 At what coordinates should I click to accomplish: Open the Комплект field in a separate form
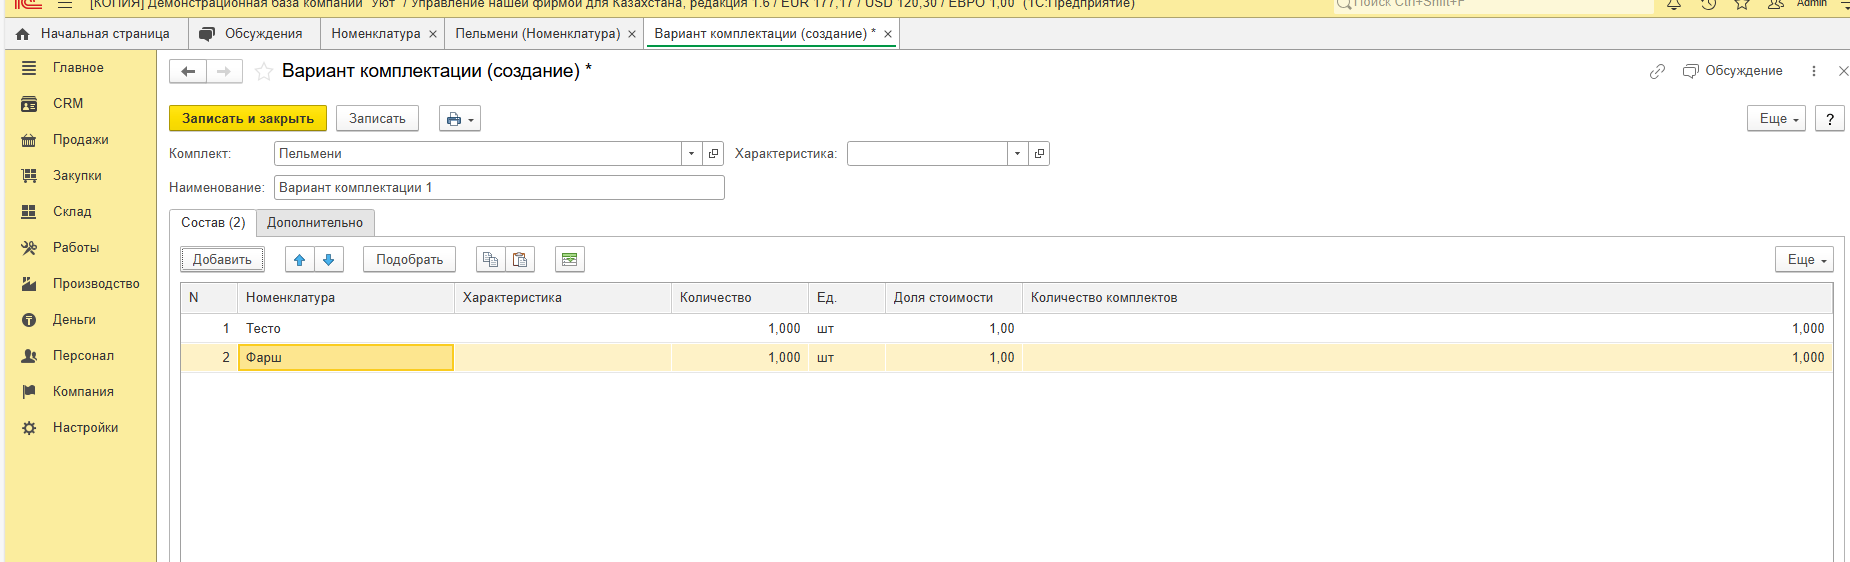(x=713, y=154)
